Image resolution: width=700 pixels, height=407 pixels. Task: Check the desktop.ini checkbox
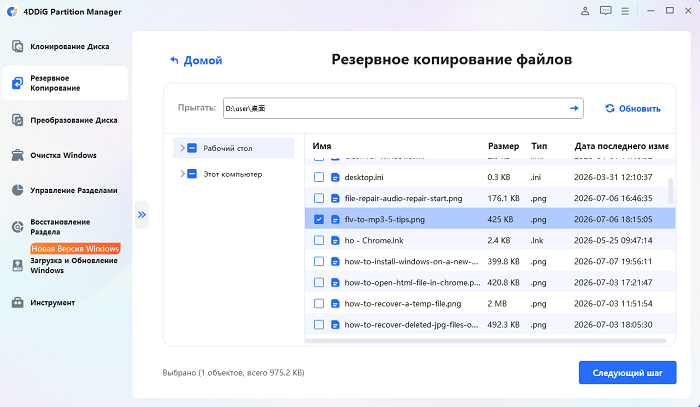click(x=319, y=177)
